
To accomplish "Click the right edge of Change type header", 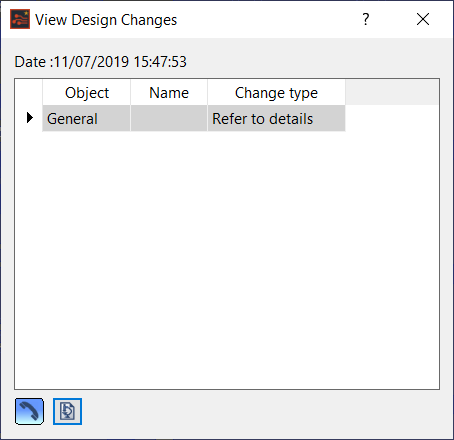I will coord(345,93).
